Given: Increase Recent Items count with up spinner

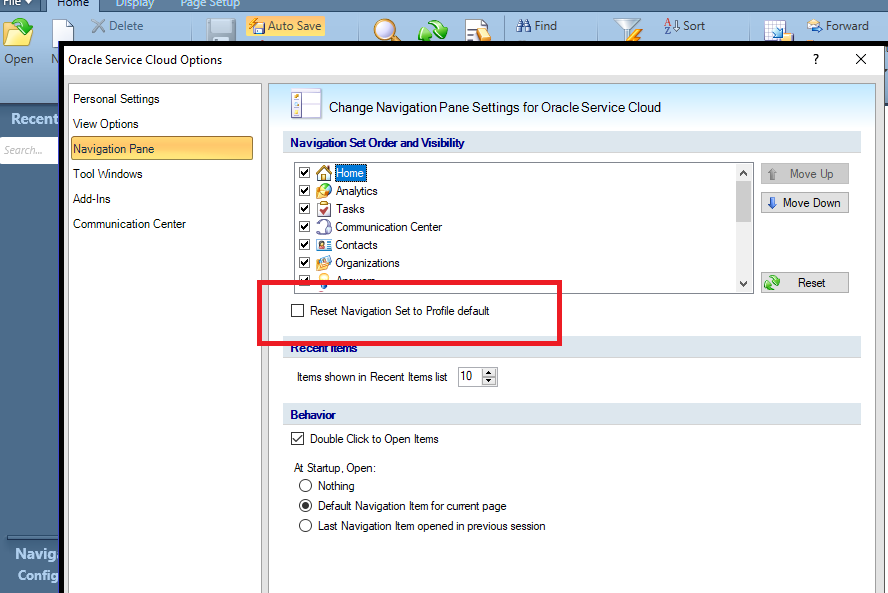Looking at the screenshot, I should [489, 373].
